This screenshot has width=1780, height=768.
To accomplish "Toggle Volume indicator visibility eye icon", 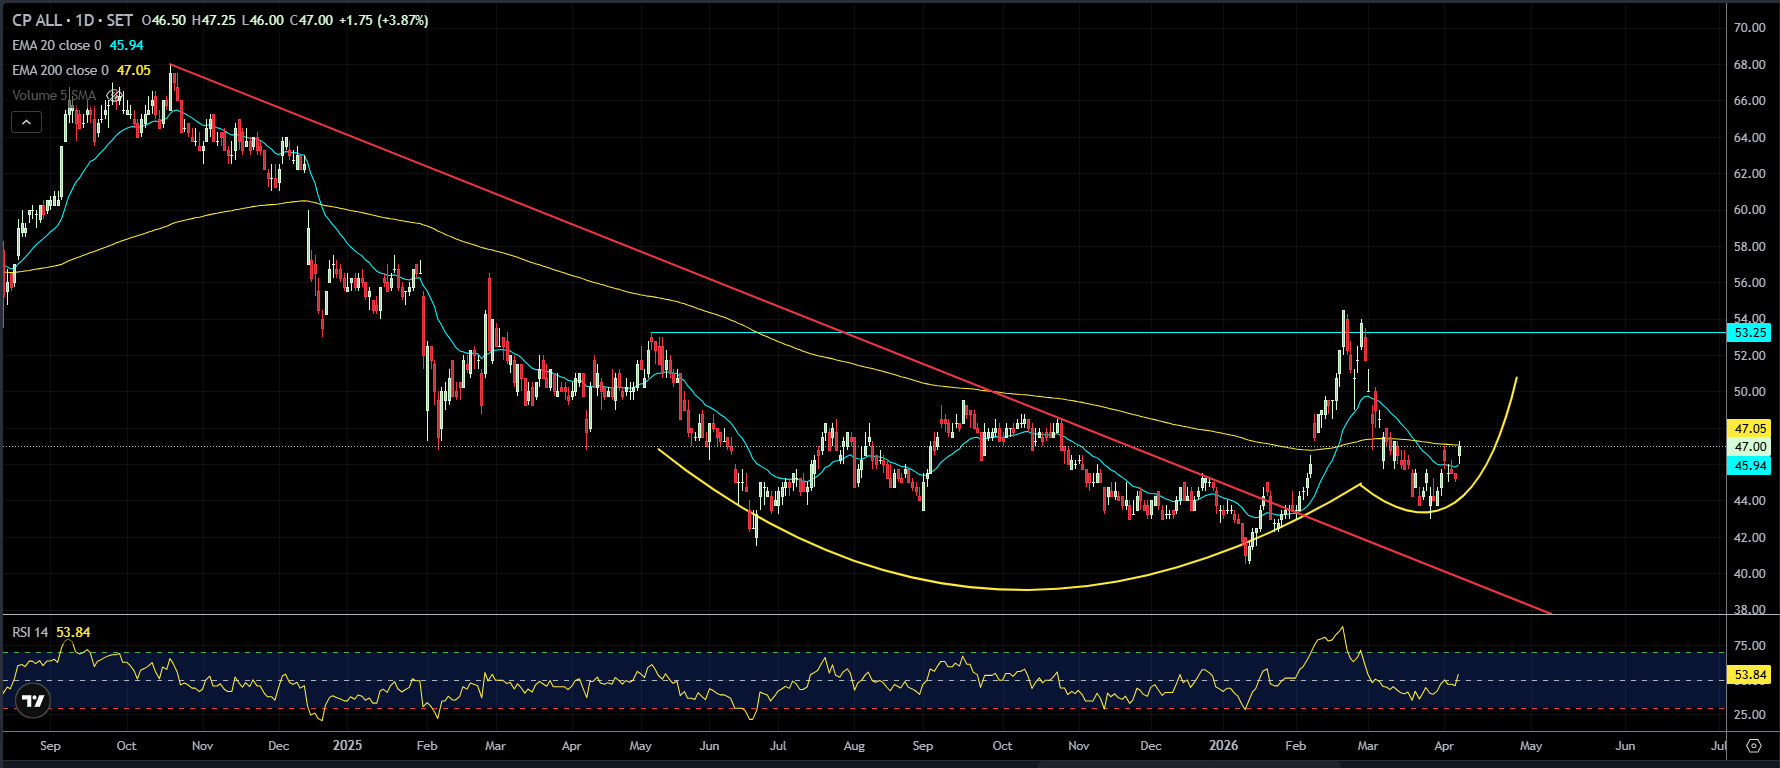I will click(113, 95).
